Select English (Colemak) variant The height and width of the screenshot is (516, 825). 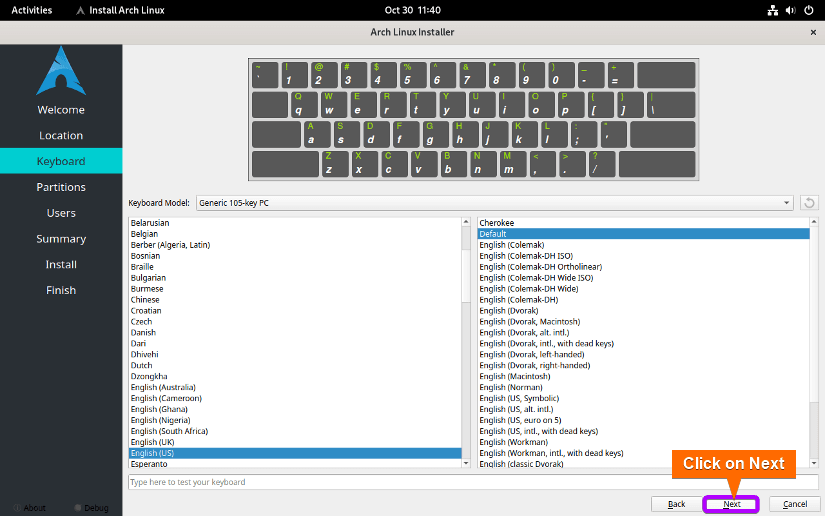(643, 245)
